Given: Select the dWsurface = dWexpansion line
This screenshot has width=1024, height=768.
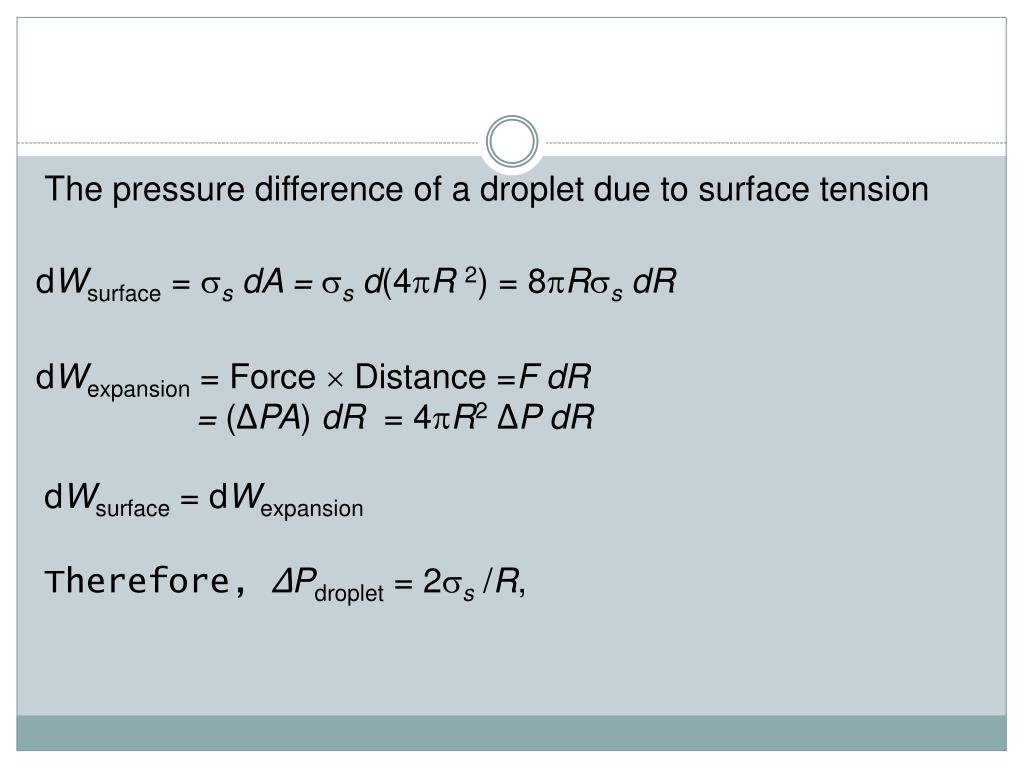Looking at the screenshot, I should (x=203, y=500).
